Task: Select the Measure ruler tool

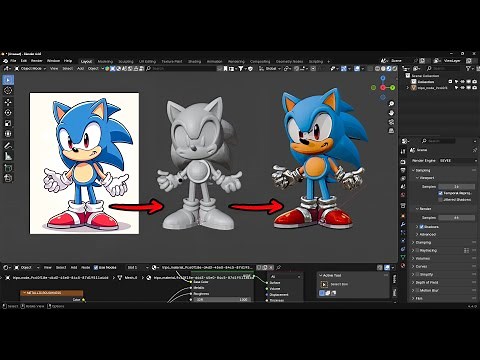Action: pos(8,156)
